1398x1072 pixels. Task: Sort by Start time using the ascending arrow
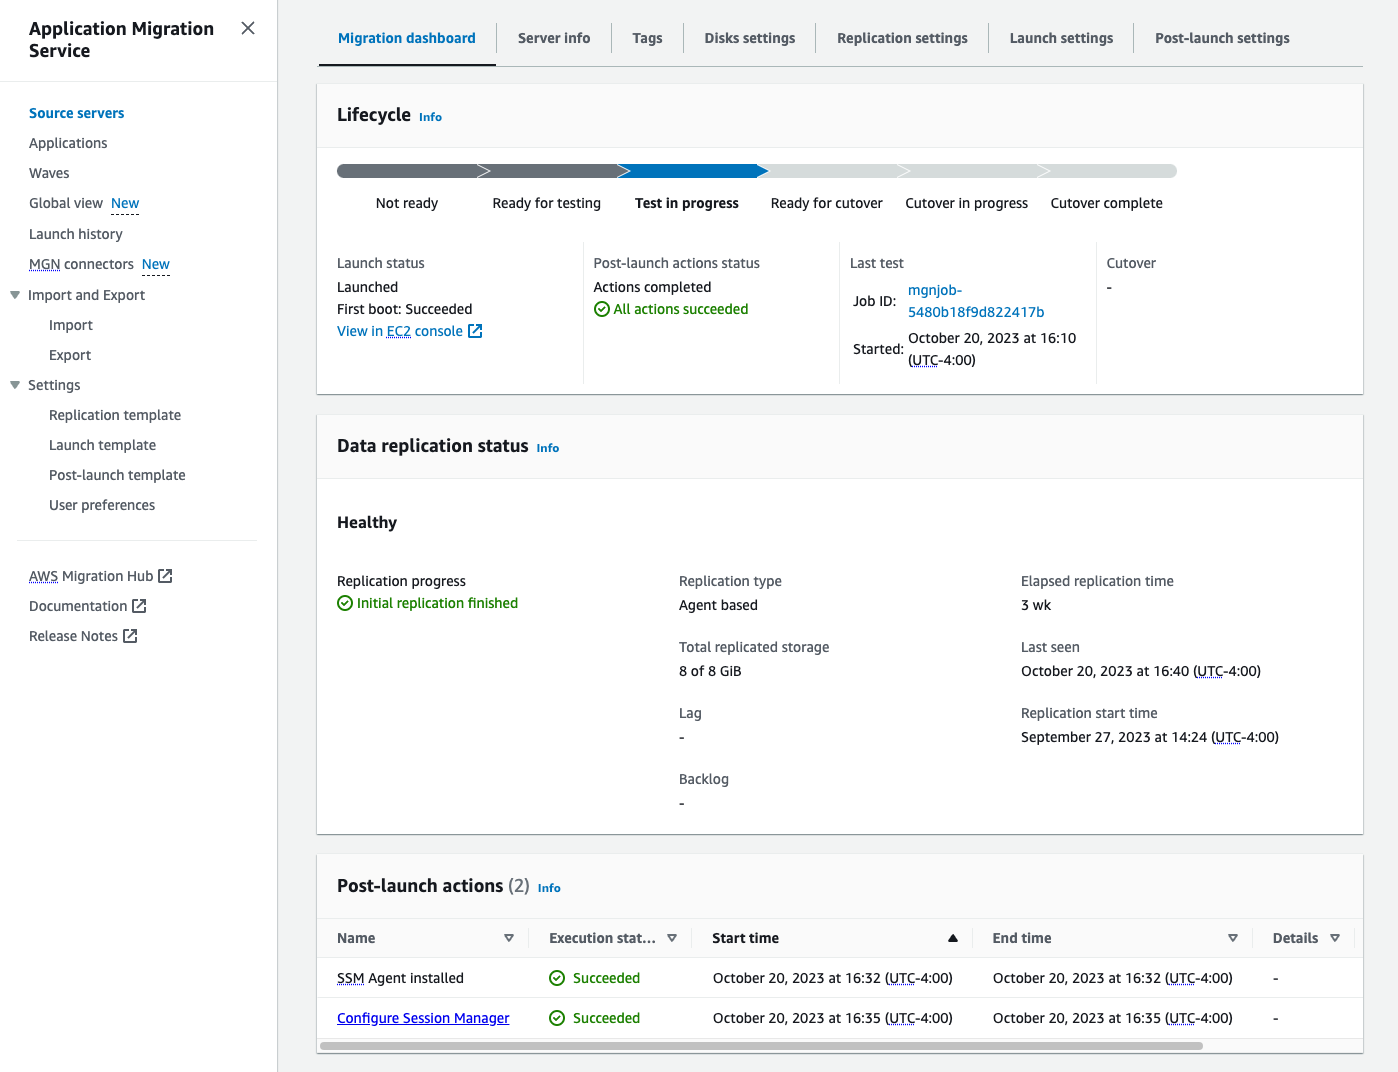point(952,938)
